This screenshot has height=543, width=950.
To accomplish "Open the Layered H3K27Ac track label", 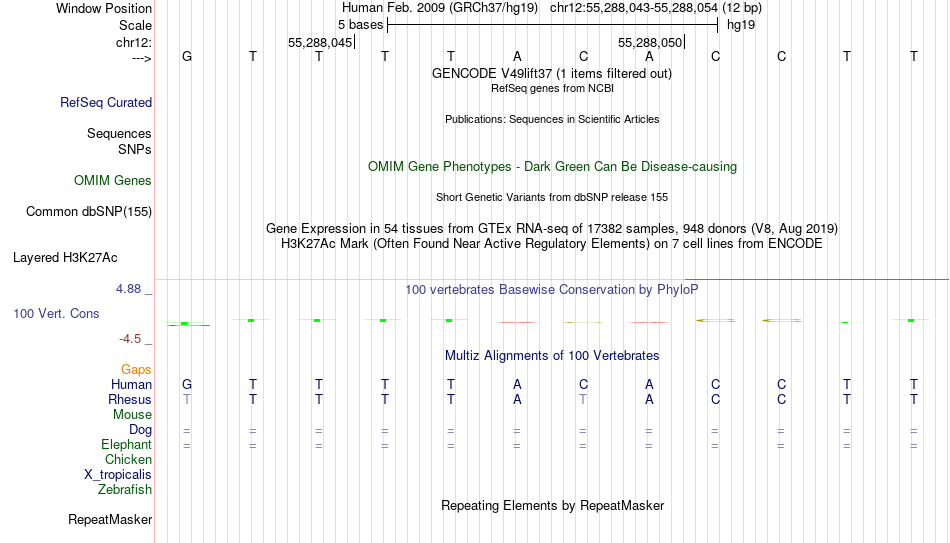I will (x=65, y=258).
